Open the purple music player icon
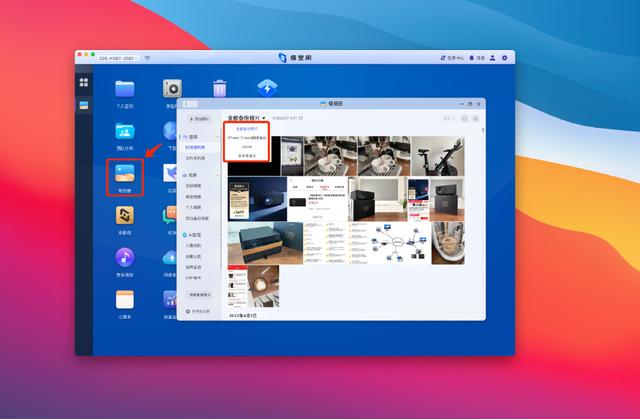Image resolution: width=640 pixels, height=419 pixels. click(124, 257)
